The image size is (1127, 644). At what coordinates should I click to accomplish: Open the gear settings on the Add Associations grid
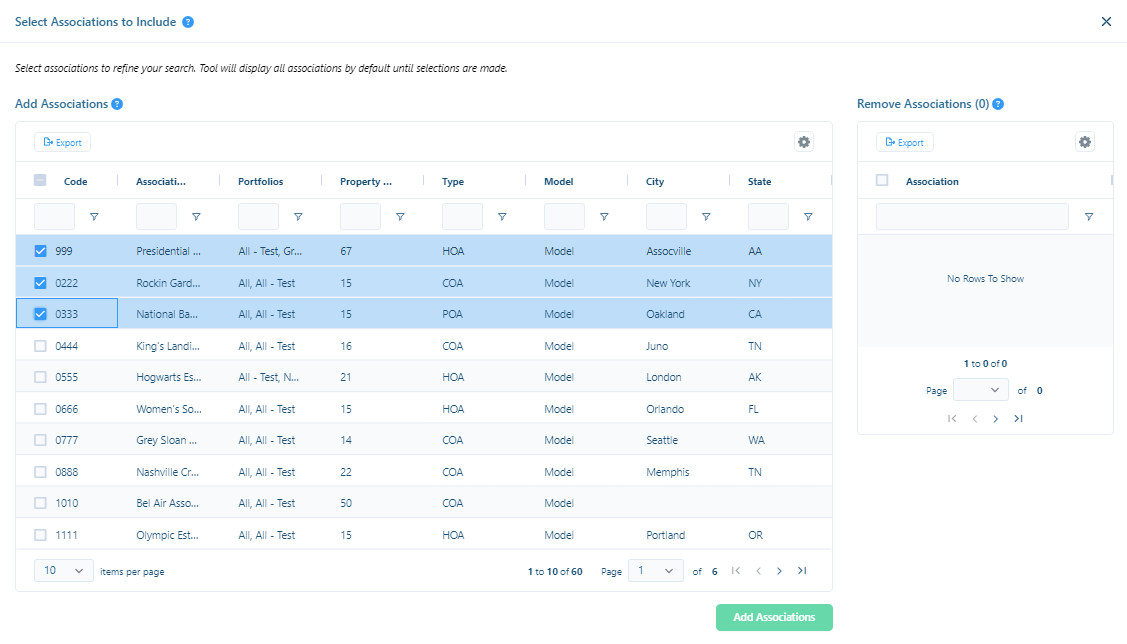pyautogui.click(x=804, y=142)
